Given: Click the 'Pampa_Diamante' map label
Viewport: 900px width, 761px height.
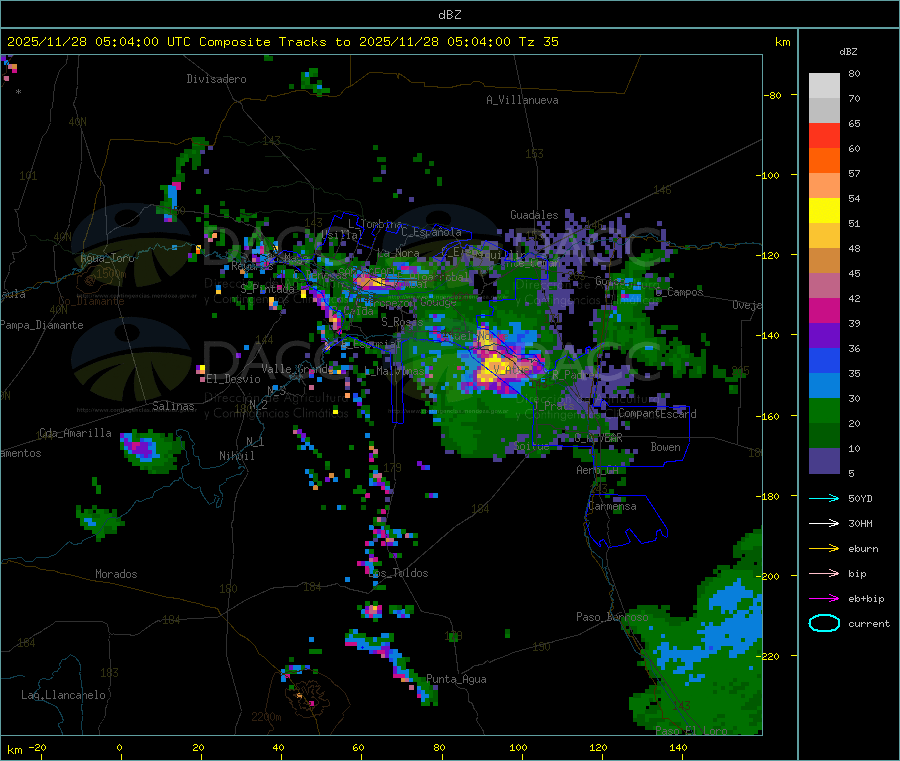Looking at the screenshot, I should [x=41, y=325].
